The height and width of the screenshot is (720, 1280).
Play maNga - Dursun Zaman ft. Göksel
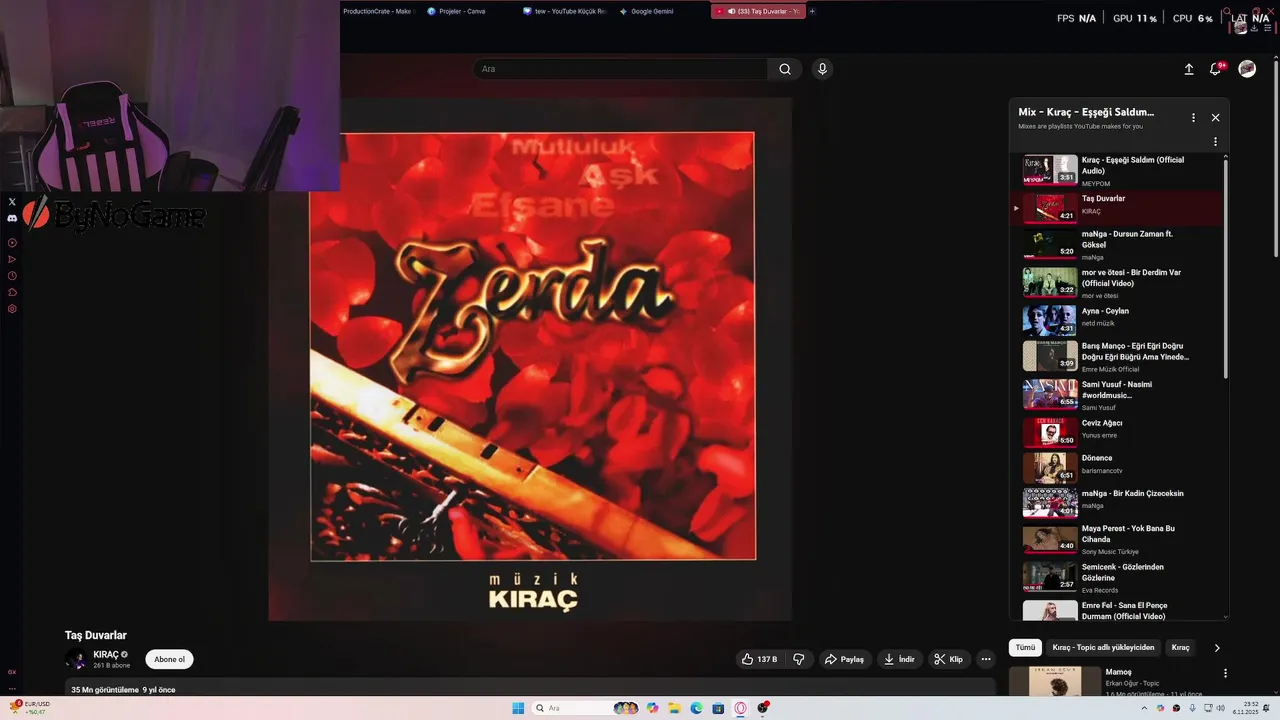(1114, 244)
